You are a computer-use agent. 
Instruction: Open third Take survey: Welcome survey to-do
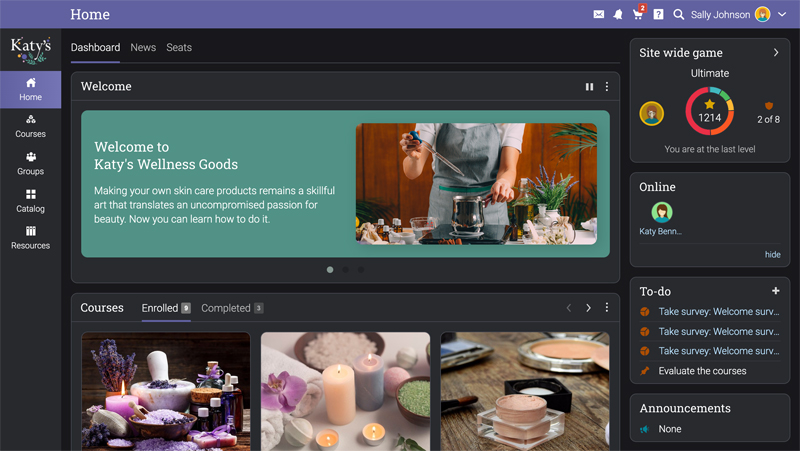pyautogui.click(x=719, y=350)
